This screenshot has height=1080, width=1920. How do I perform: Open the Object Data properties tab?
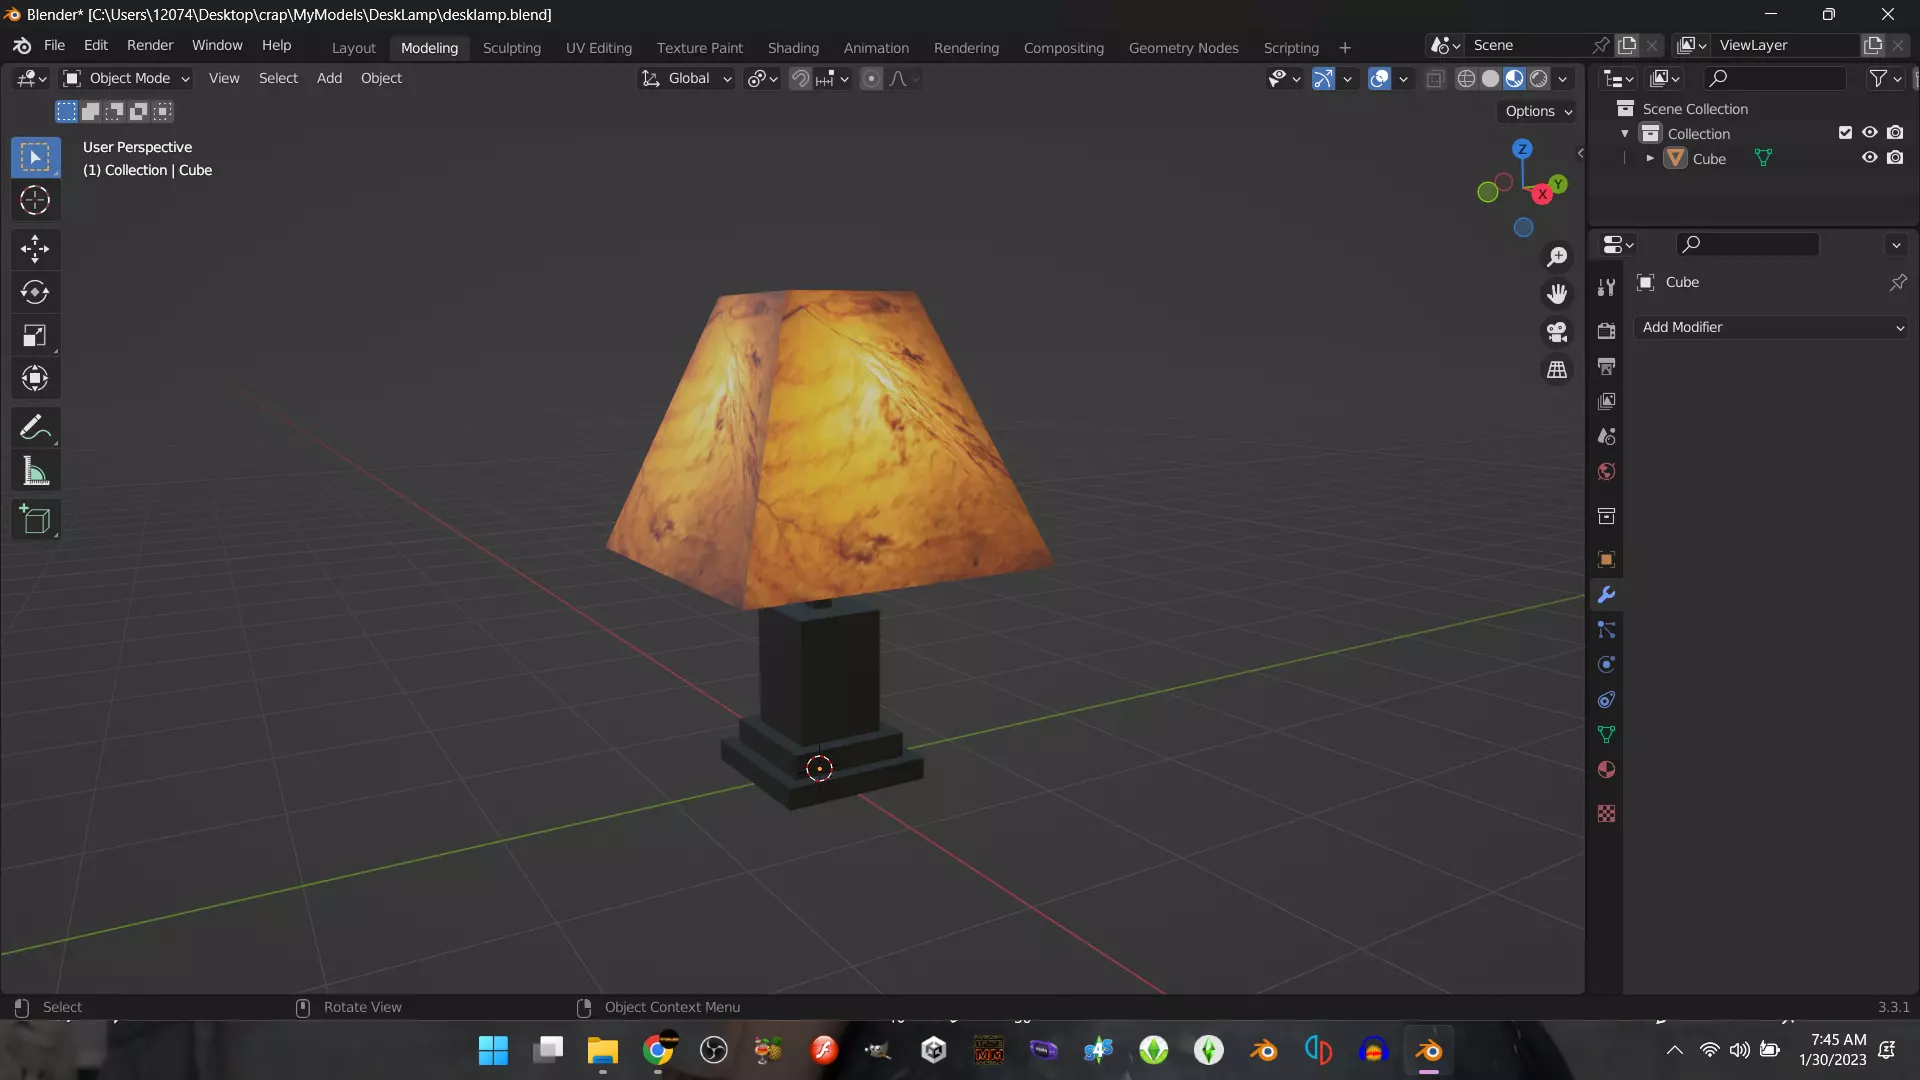[x=1606, y=735]
